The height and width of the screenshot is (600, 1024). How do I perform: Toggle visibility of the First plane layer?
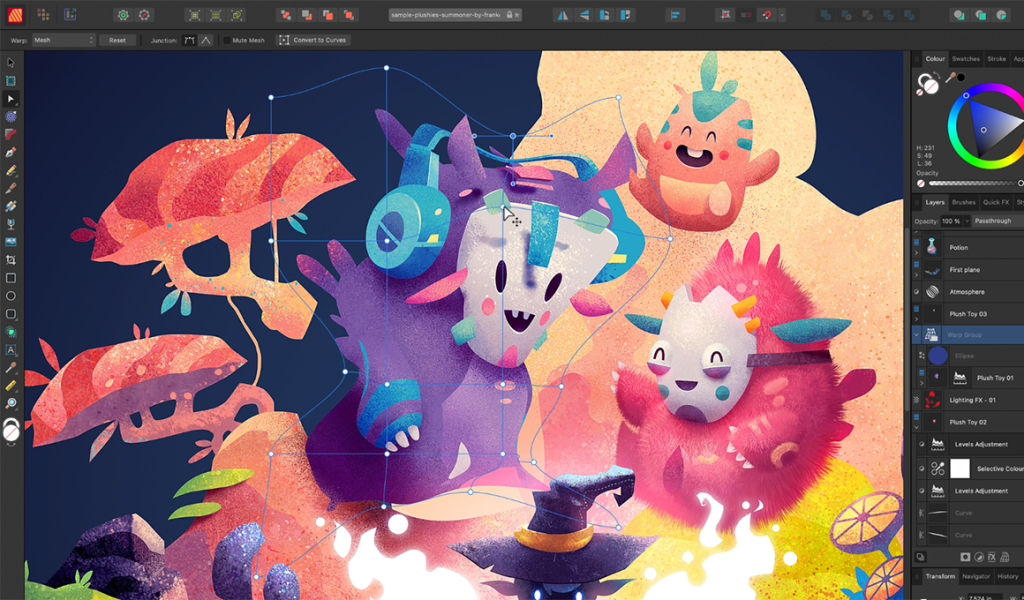[x=916, y=264]
